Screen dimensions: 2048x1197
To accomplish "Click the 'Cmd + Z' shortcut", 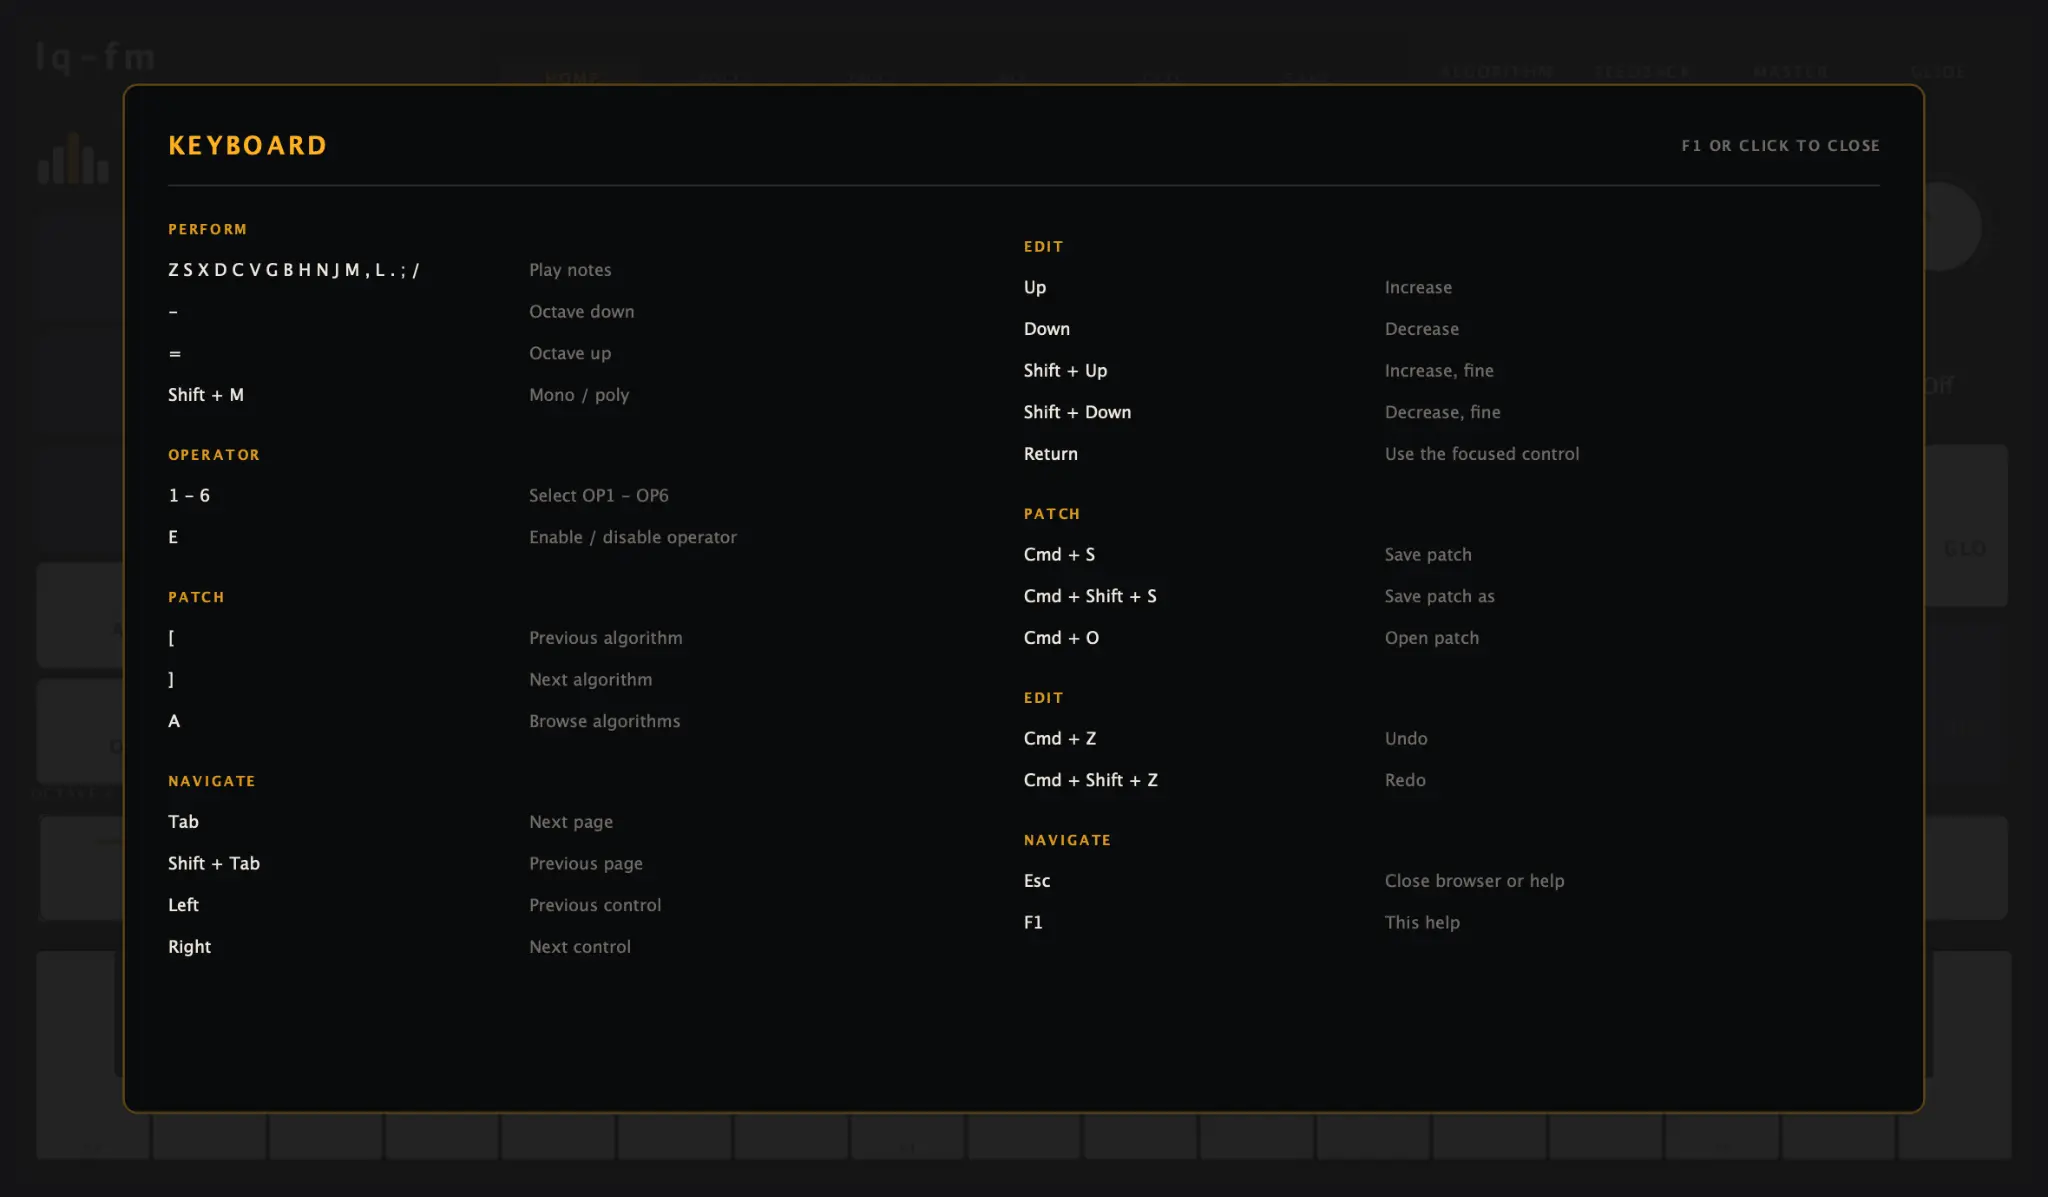I will click(x=1060, y=739).
